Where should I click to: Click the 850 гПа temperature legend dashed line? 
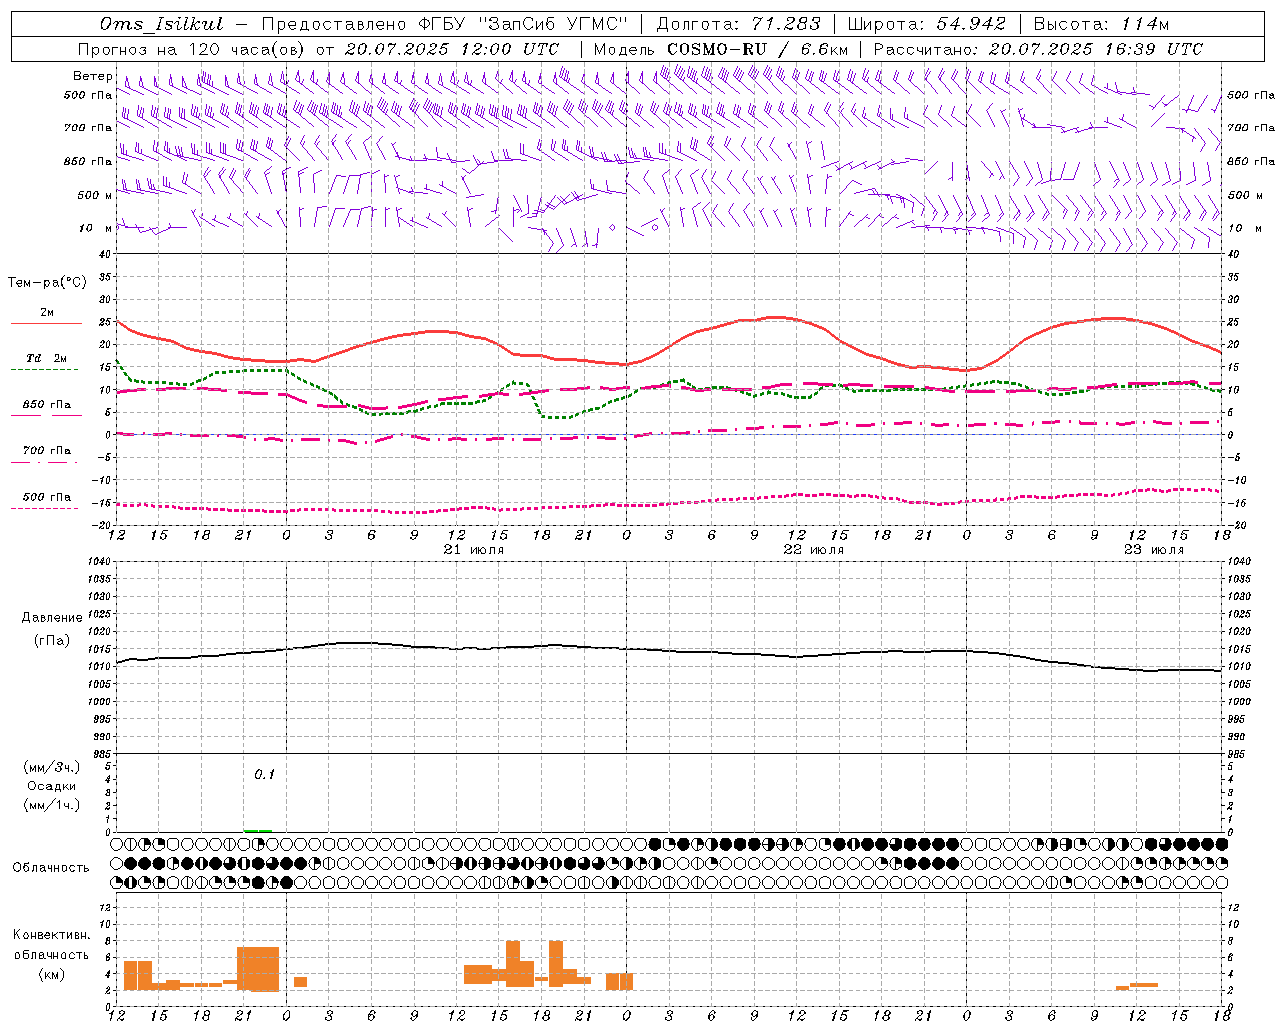[x=46, y=416]
